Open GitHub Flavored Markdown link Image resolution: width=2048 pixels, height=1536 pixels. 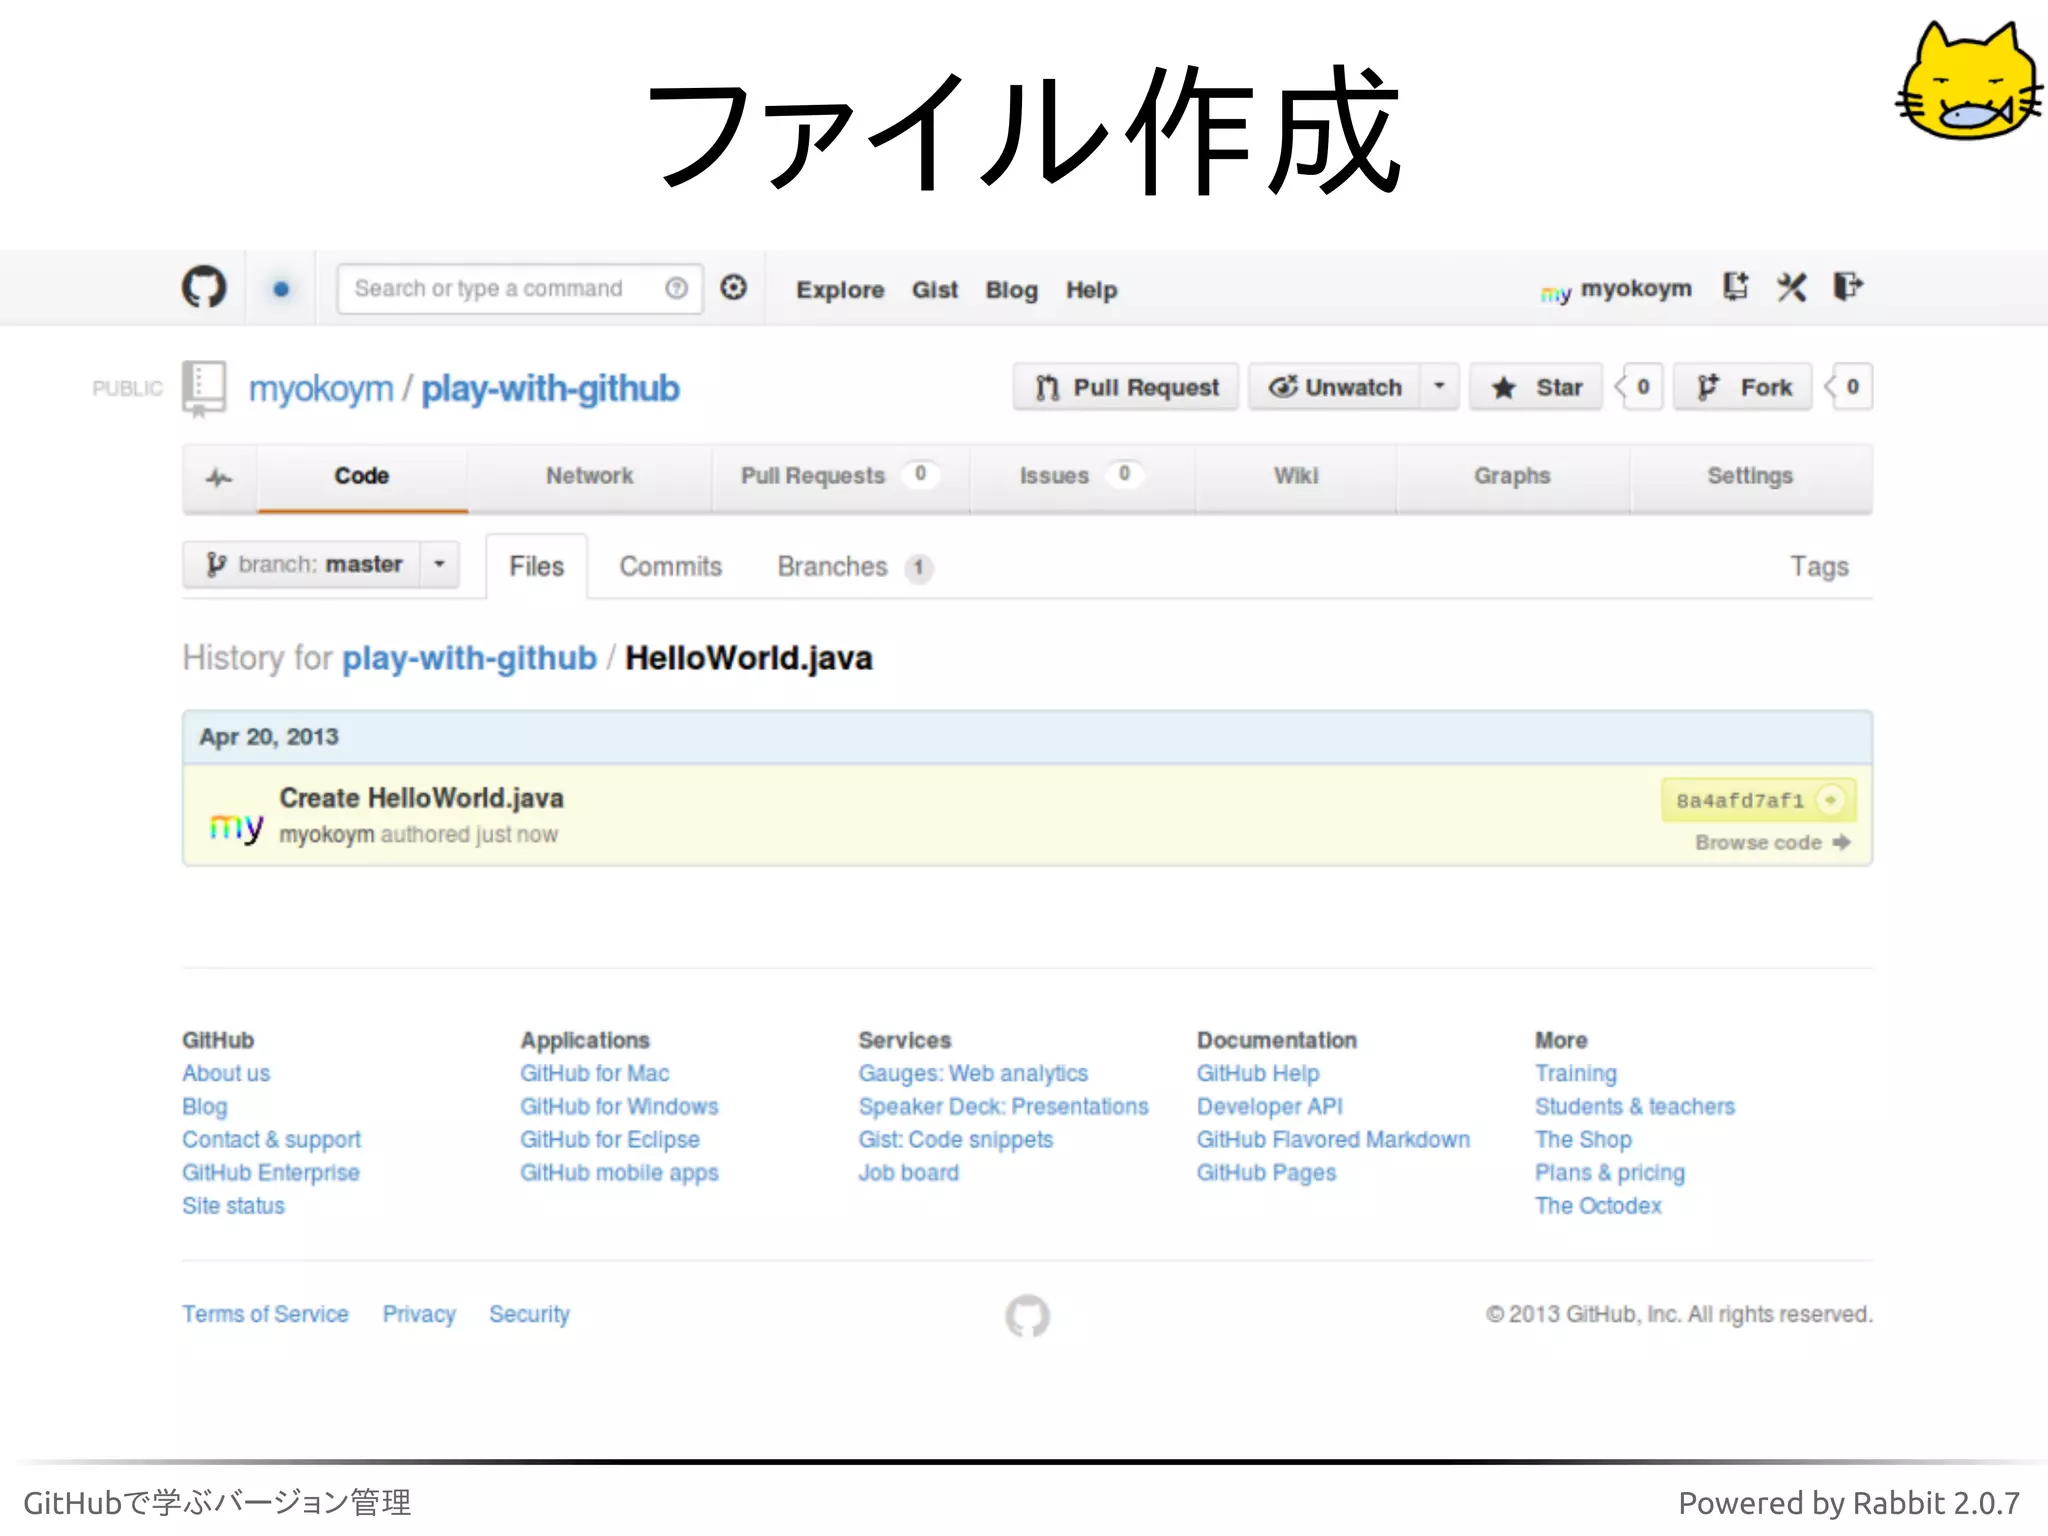pos(1334,1140)
